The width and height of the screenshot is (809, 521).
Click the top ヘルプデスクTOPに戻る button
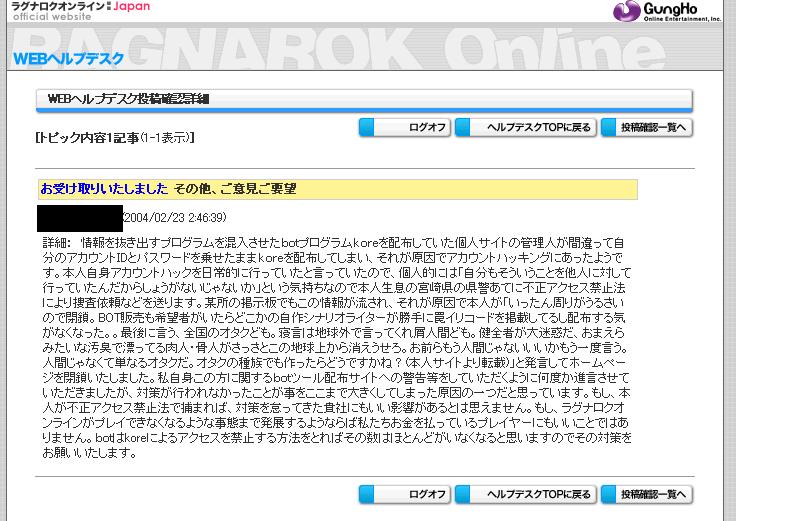click(526, 127)
